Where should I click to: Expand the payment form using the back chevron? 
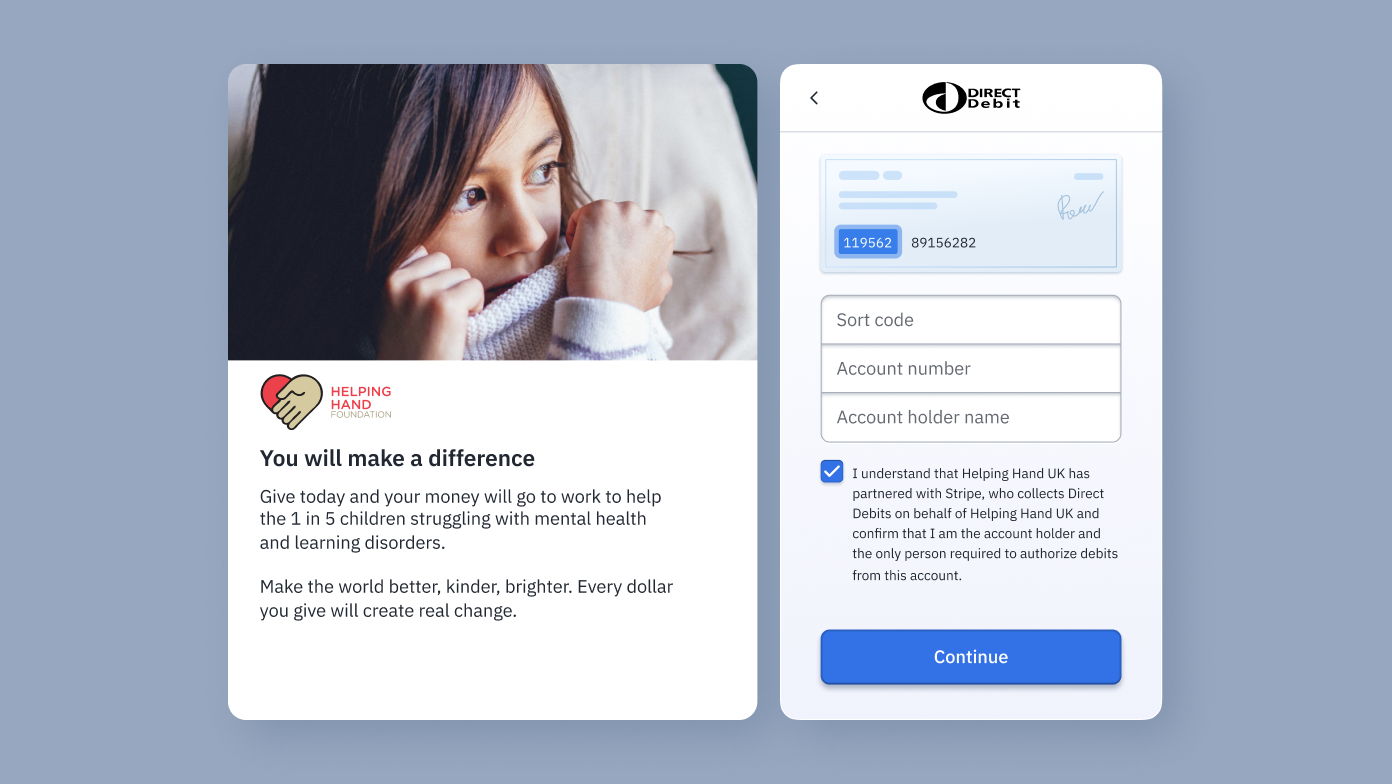(813, 98)
